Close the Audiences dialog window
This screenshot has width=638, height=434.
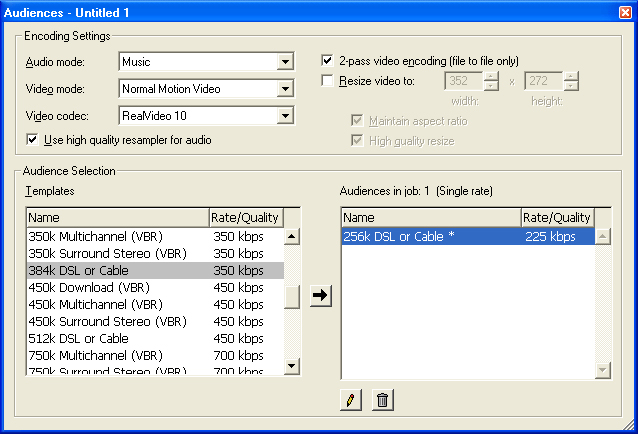624,13
